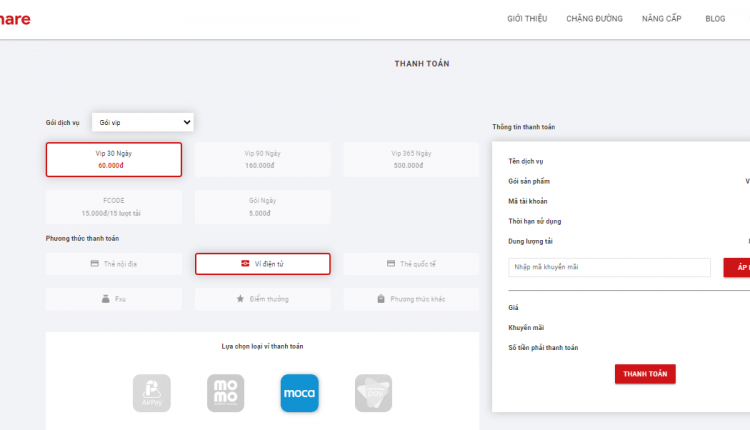Choose the Gói Ngày 5.000đ package
Viewport: 750px width, 430px height.
pyautogui.click(x=263, y=207)
